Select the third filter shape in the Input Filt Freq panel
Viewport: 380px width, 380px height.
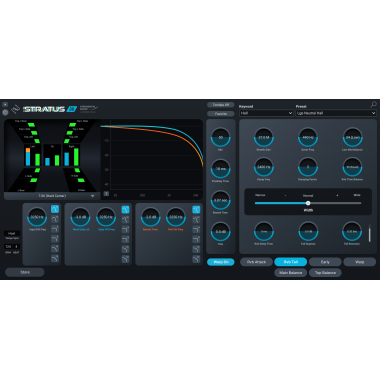coord(55,229)
